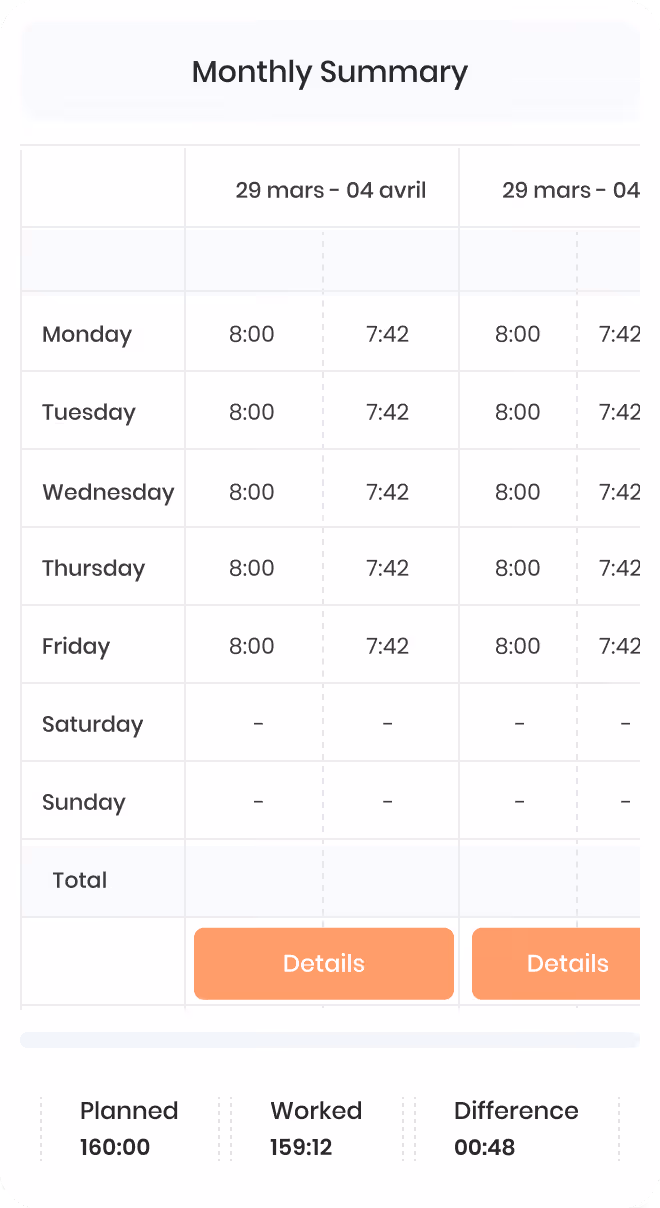Select the Friday row label
The image size is (660, 1208).
click(76, 646)
